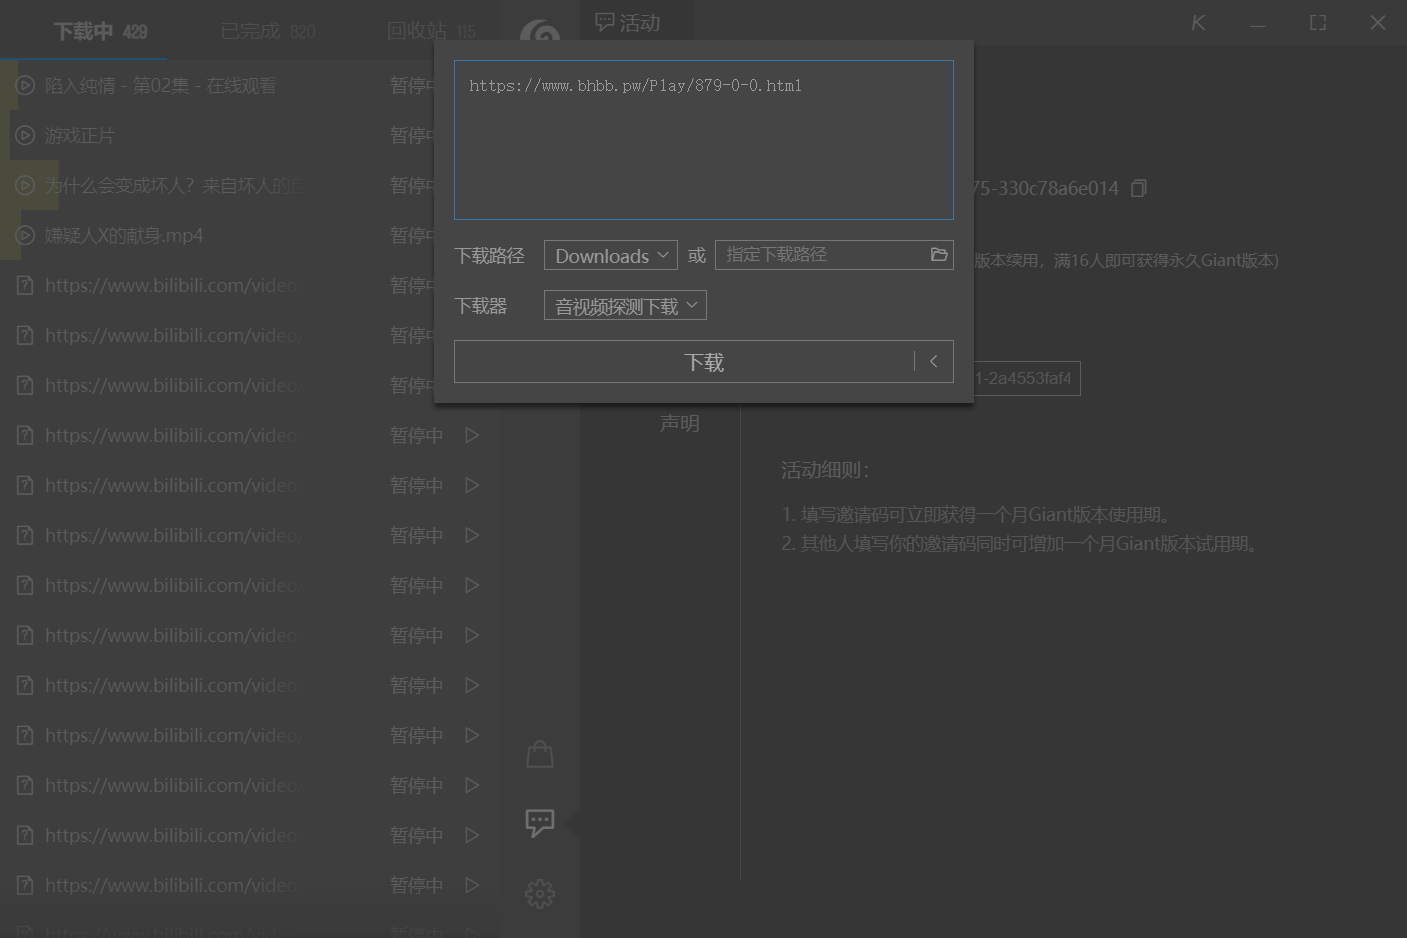
Task: Switch to the 回收站 tab
Action: 431,31
